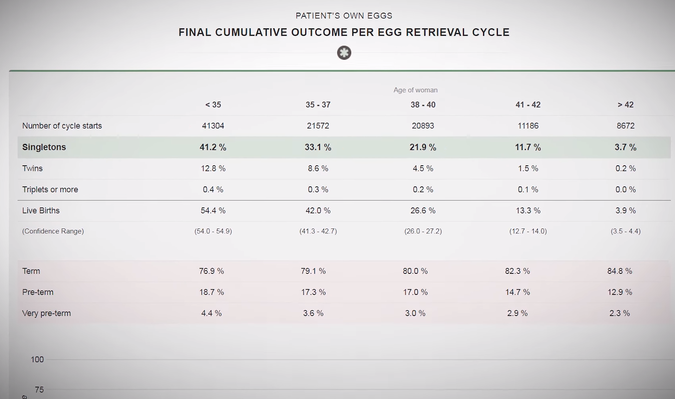Click the < 35 age column header
The width and height of the screenshot is (675, 399).
point(213,105)
